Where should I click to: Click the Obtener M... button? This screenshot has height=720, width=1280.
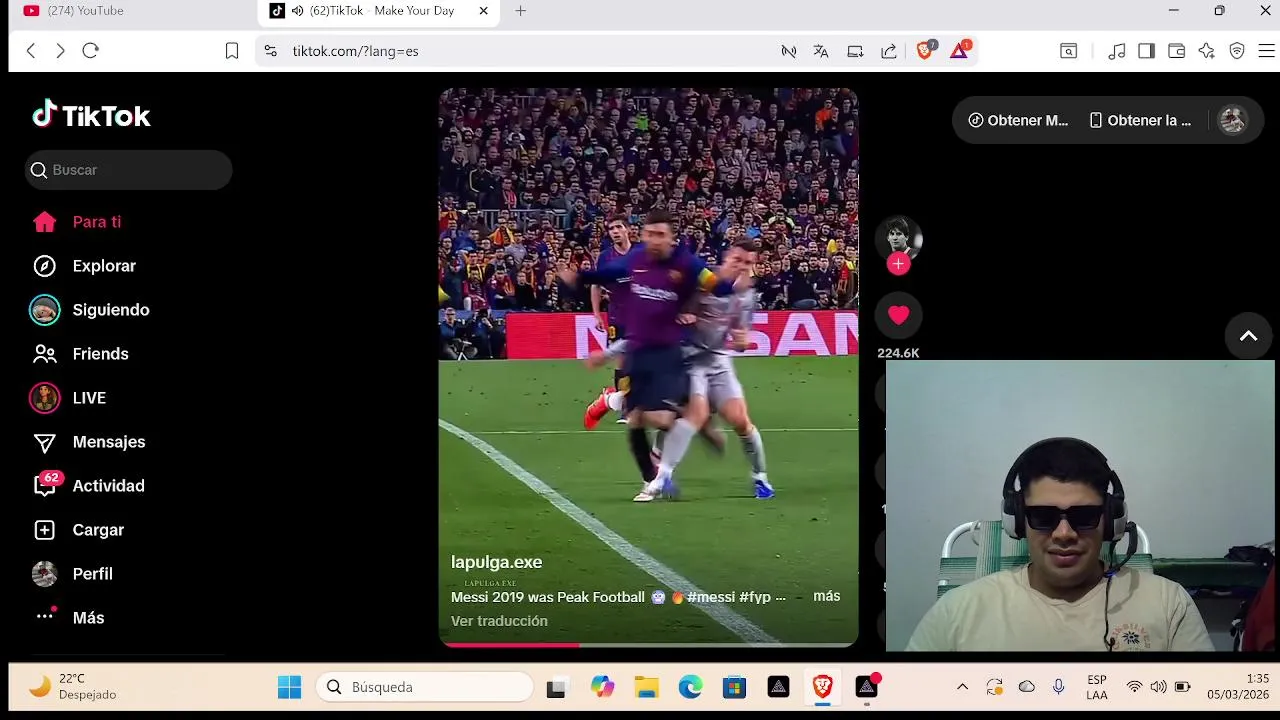[x=1018, y=120]
